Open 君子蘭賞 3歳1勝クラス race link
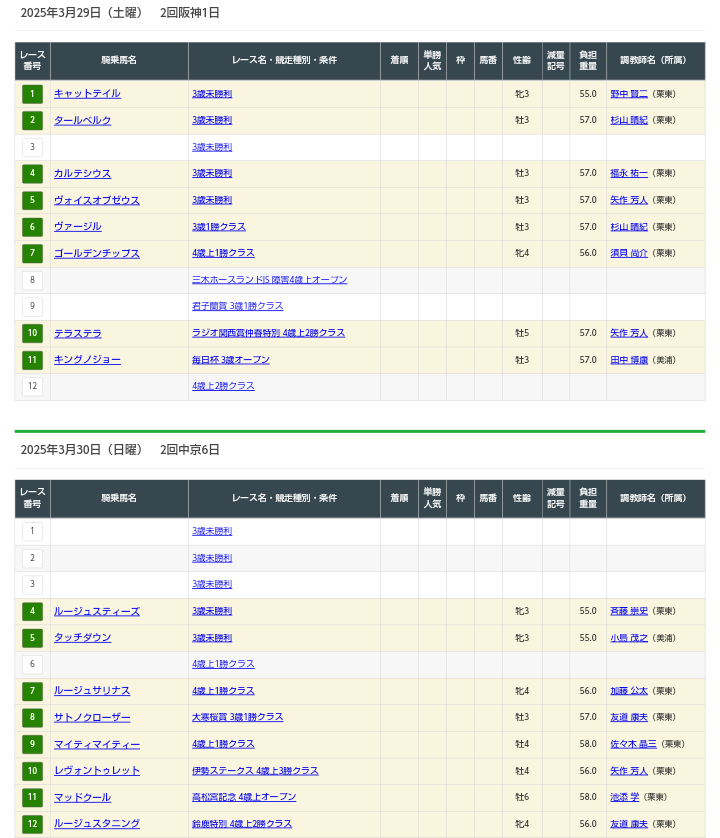 pos(238,306)
